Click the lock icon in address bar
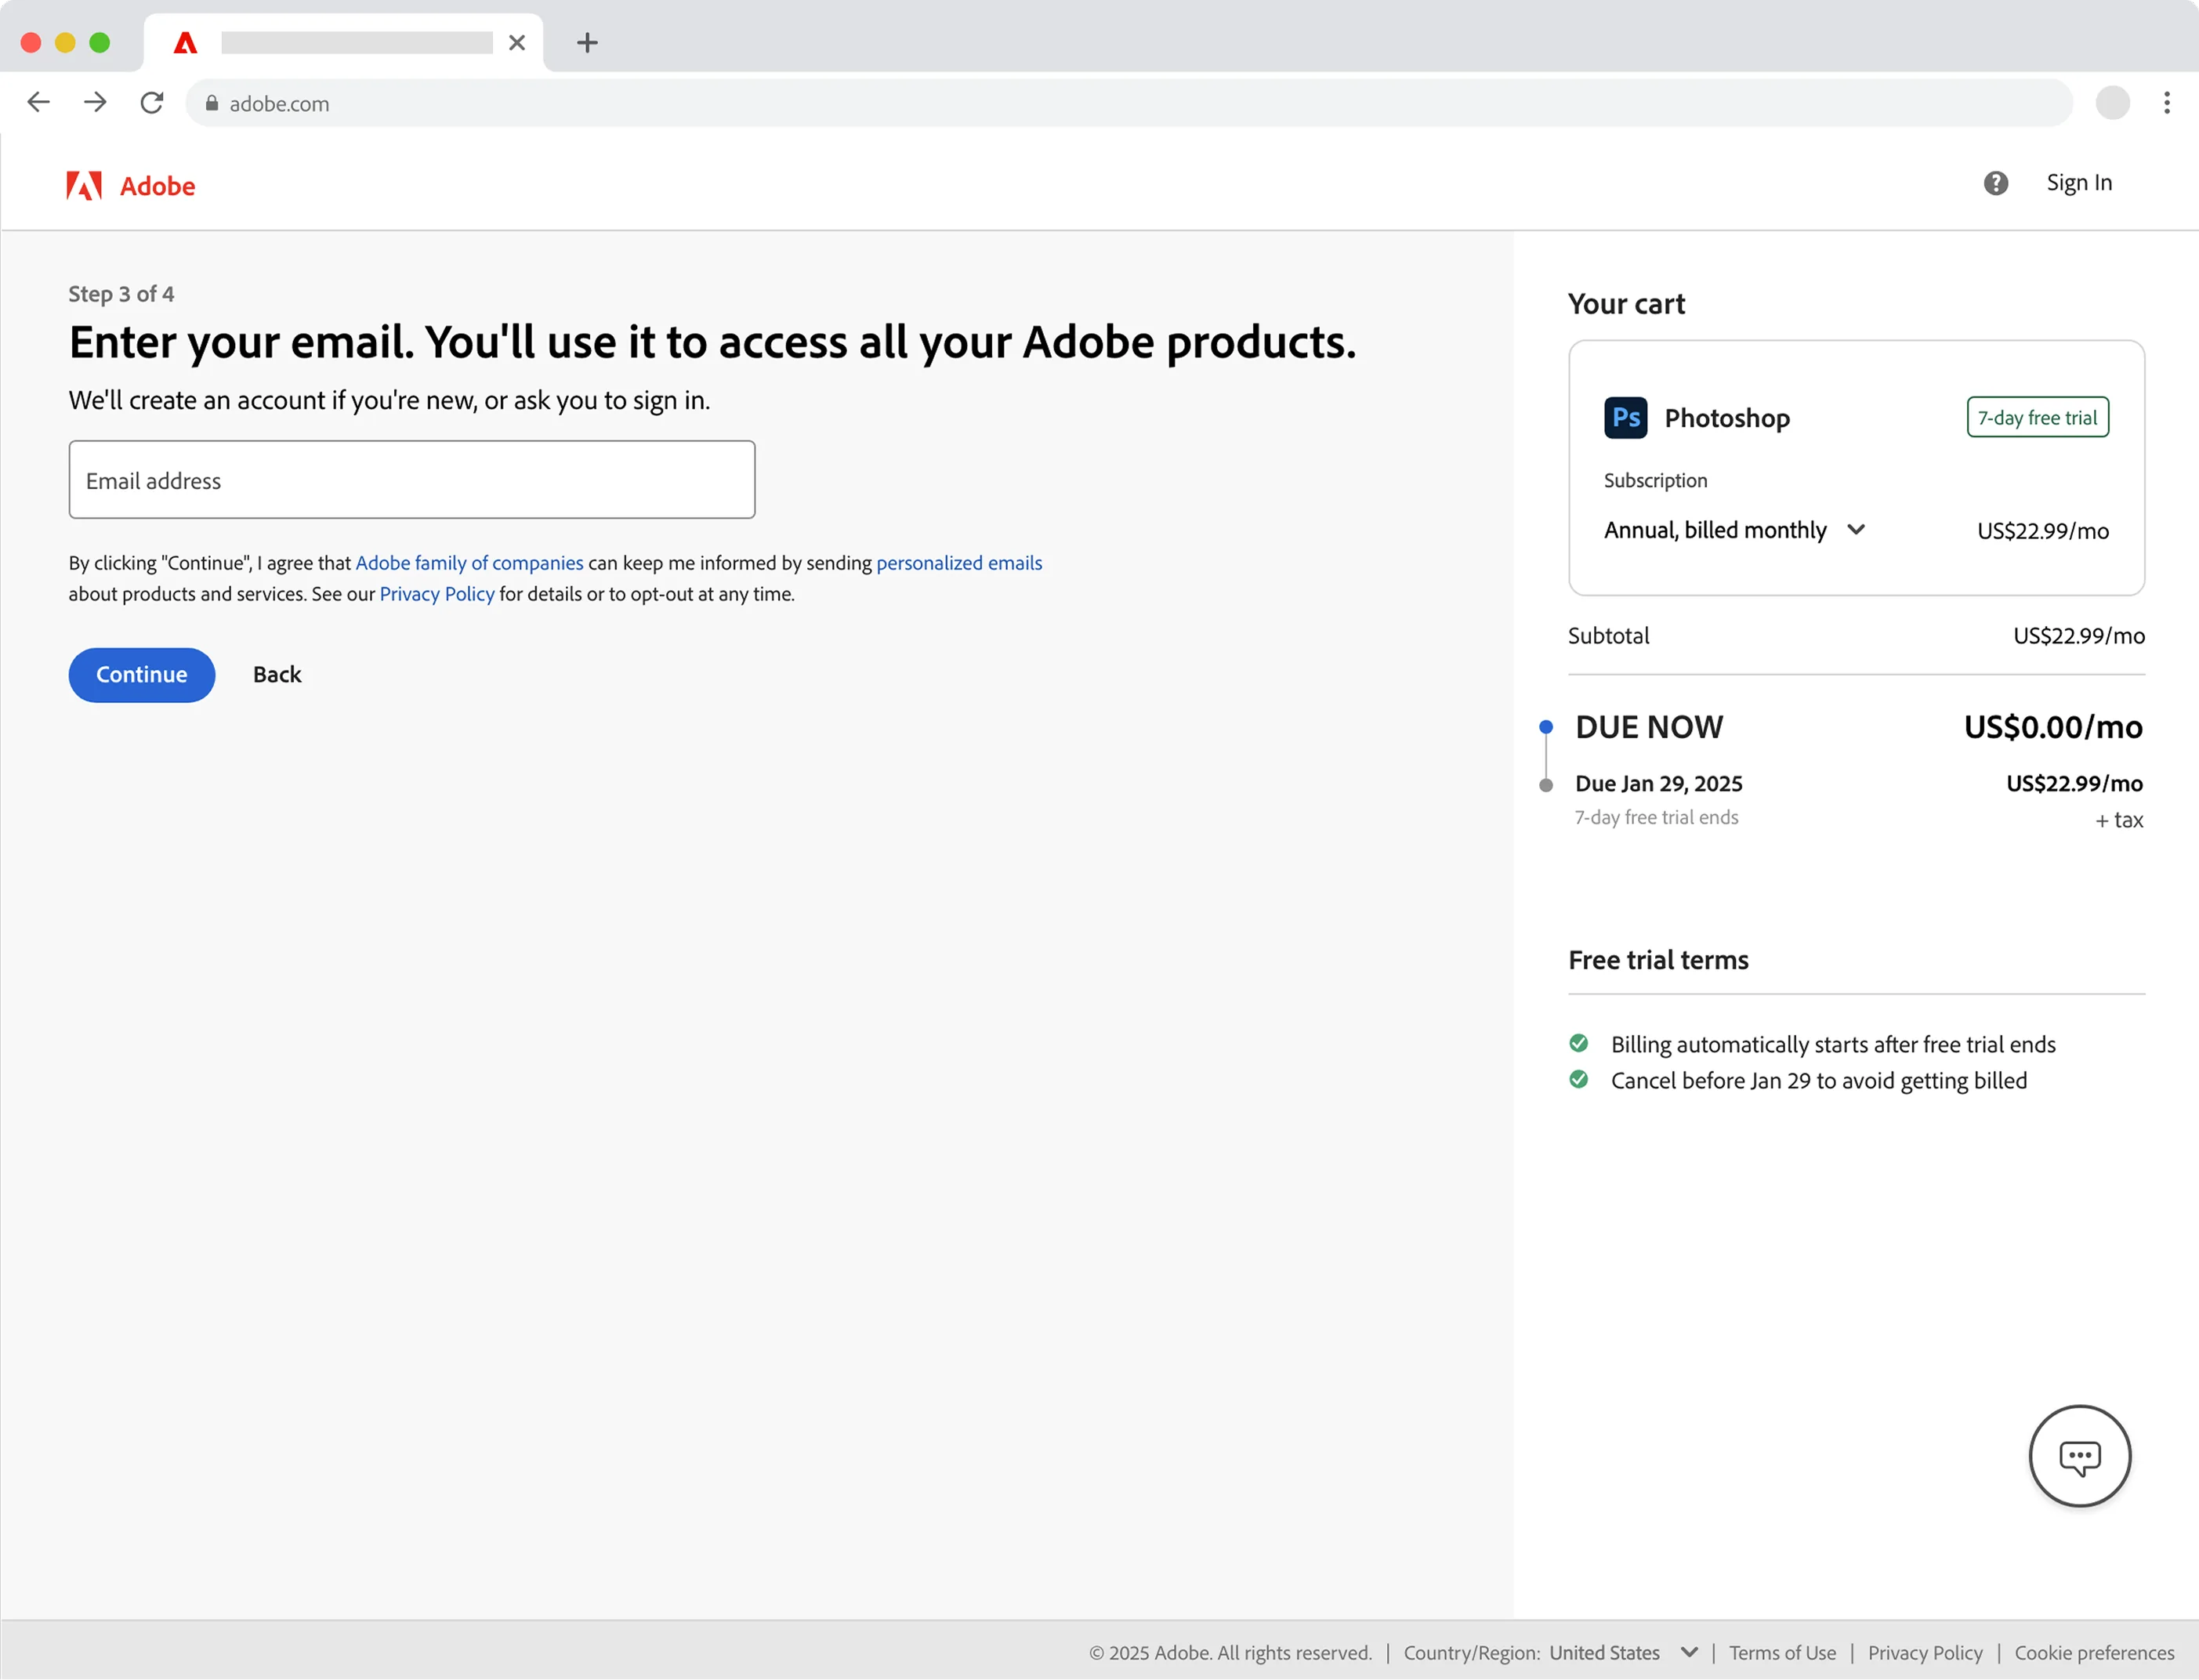The width and height of the screenshot is (2199, 1680). click(211, 103)
